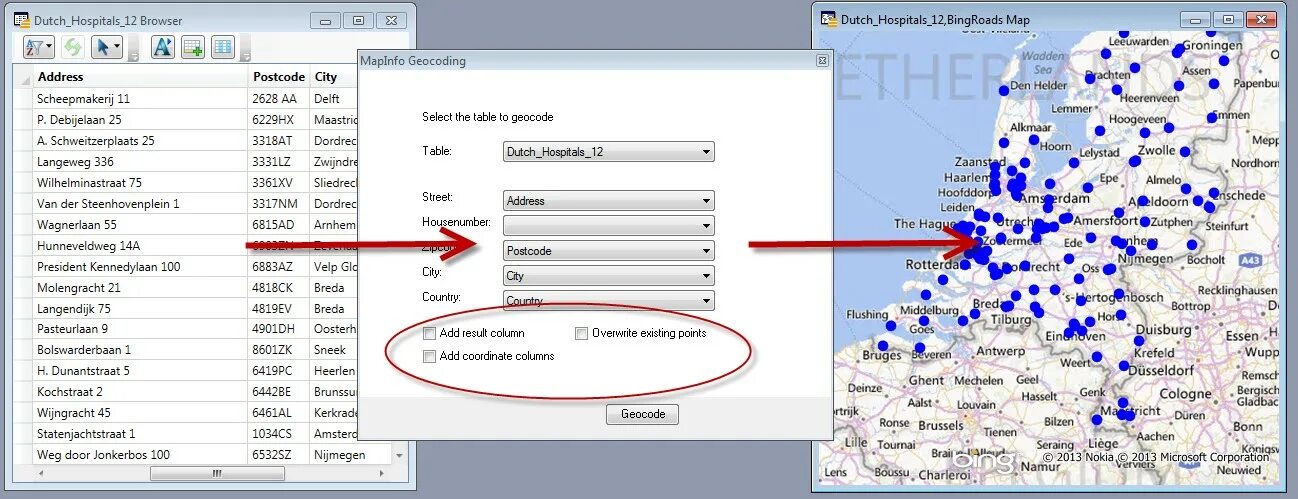Open the Table dropdown showing Dutch_Hospitals_12
The image size is (1298, 499).
(608, 152)
